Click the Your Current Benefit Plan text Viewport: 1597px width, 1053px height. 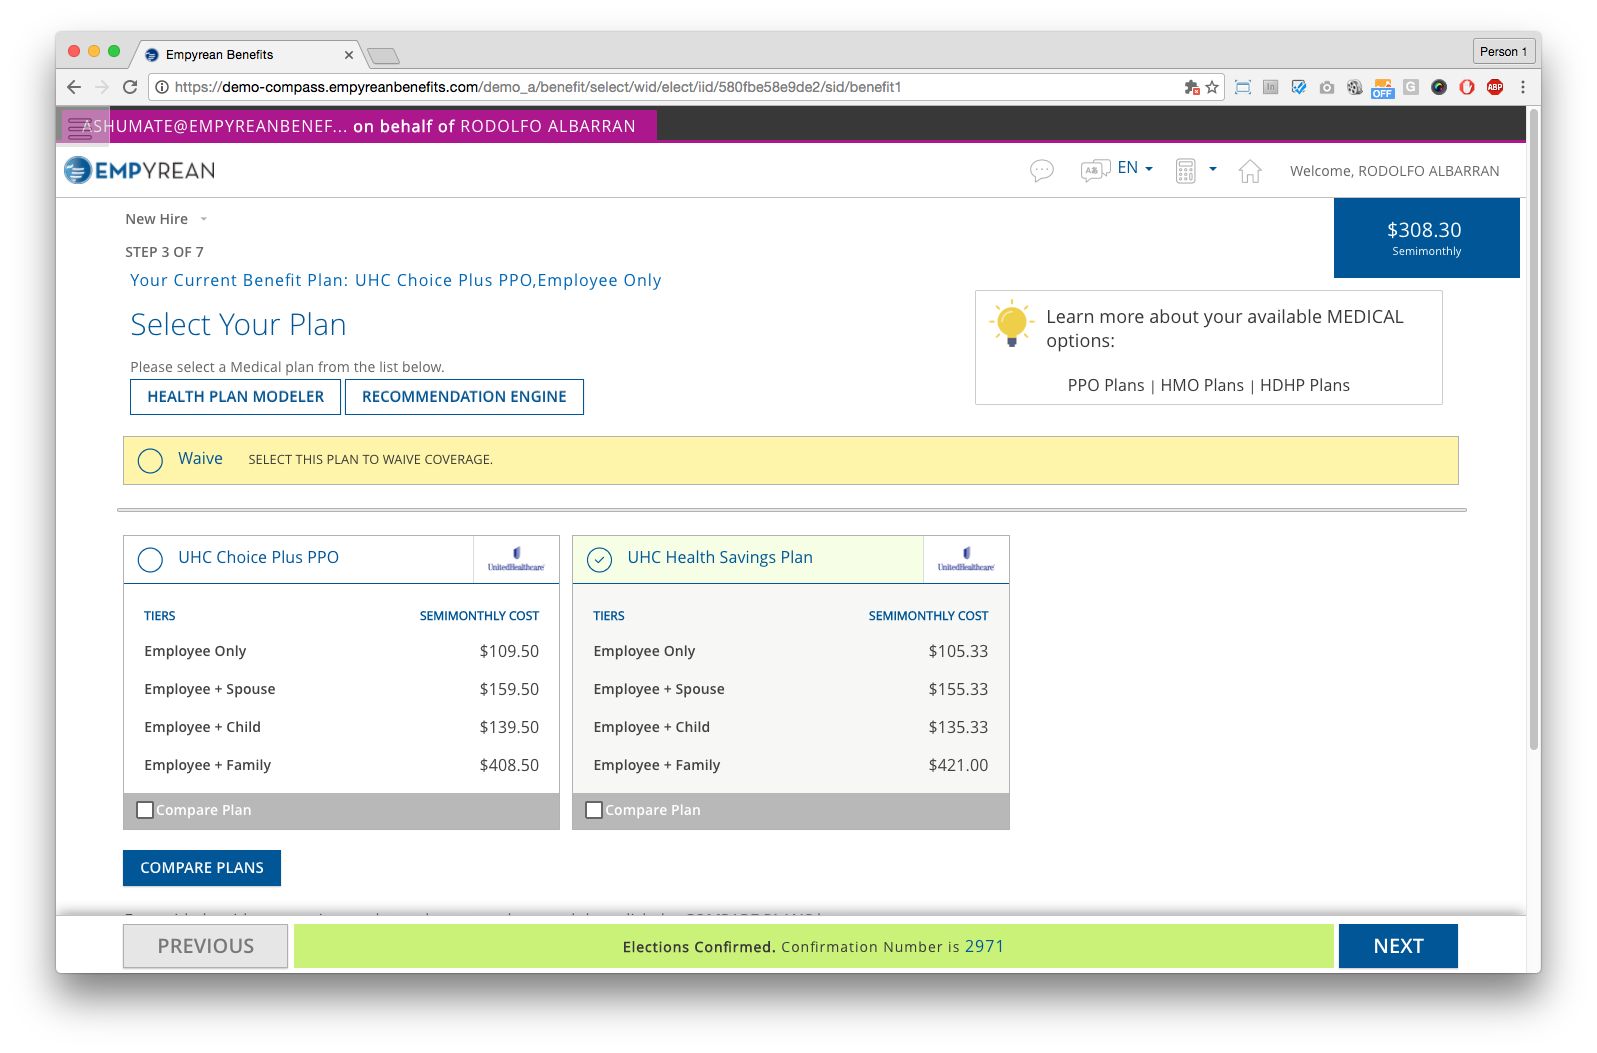pyautogui.click(x=395, y=280)
